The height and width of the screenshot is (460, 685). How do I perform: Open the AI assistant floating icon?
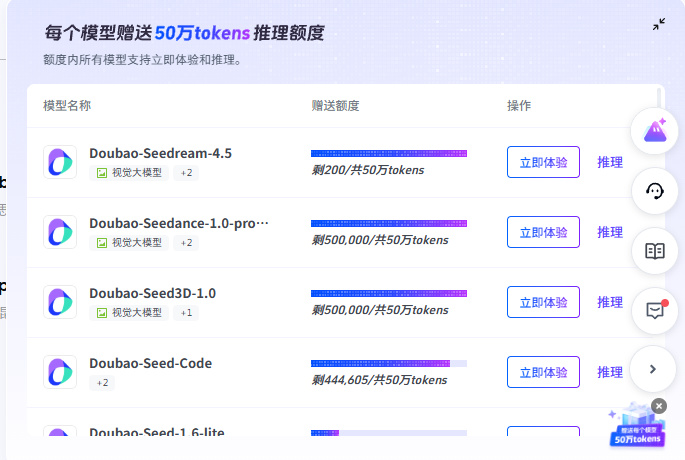pyautogui.click(x=655, y=131)
